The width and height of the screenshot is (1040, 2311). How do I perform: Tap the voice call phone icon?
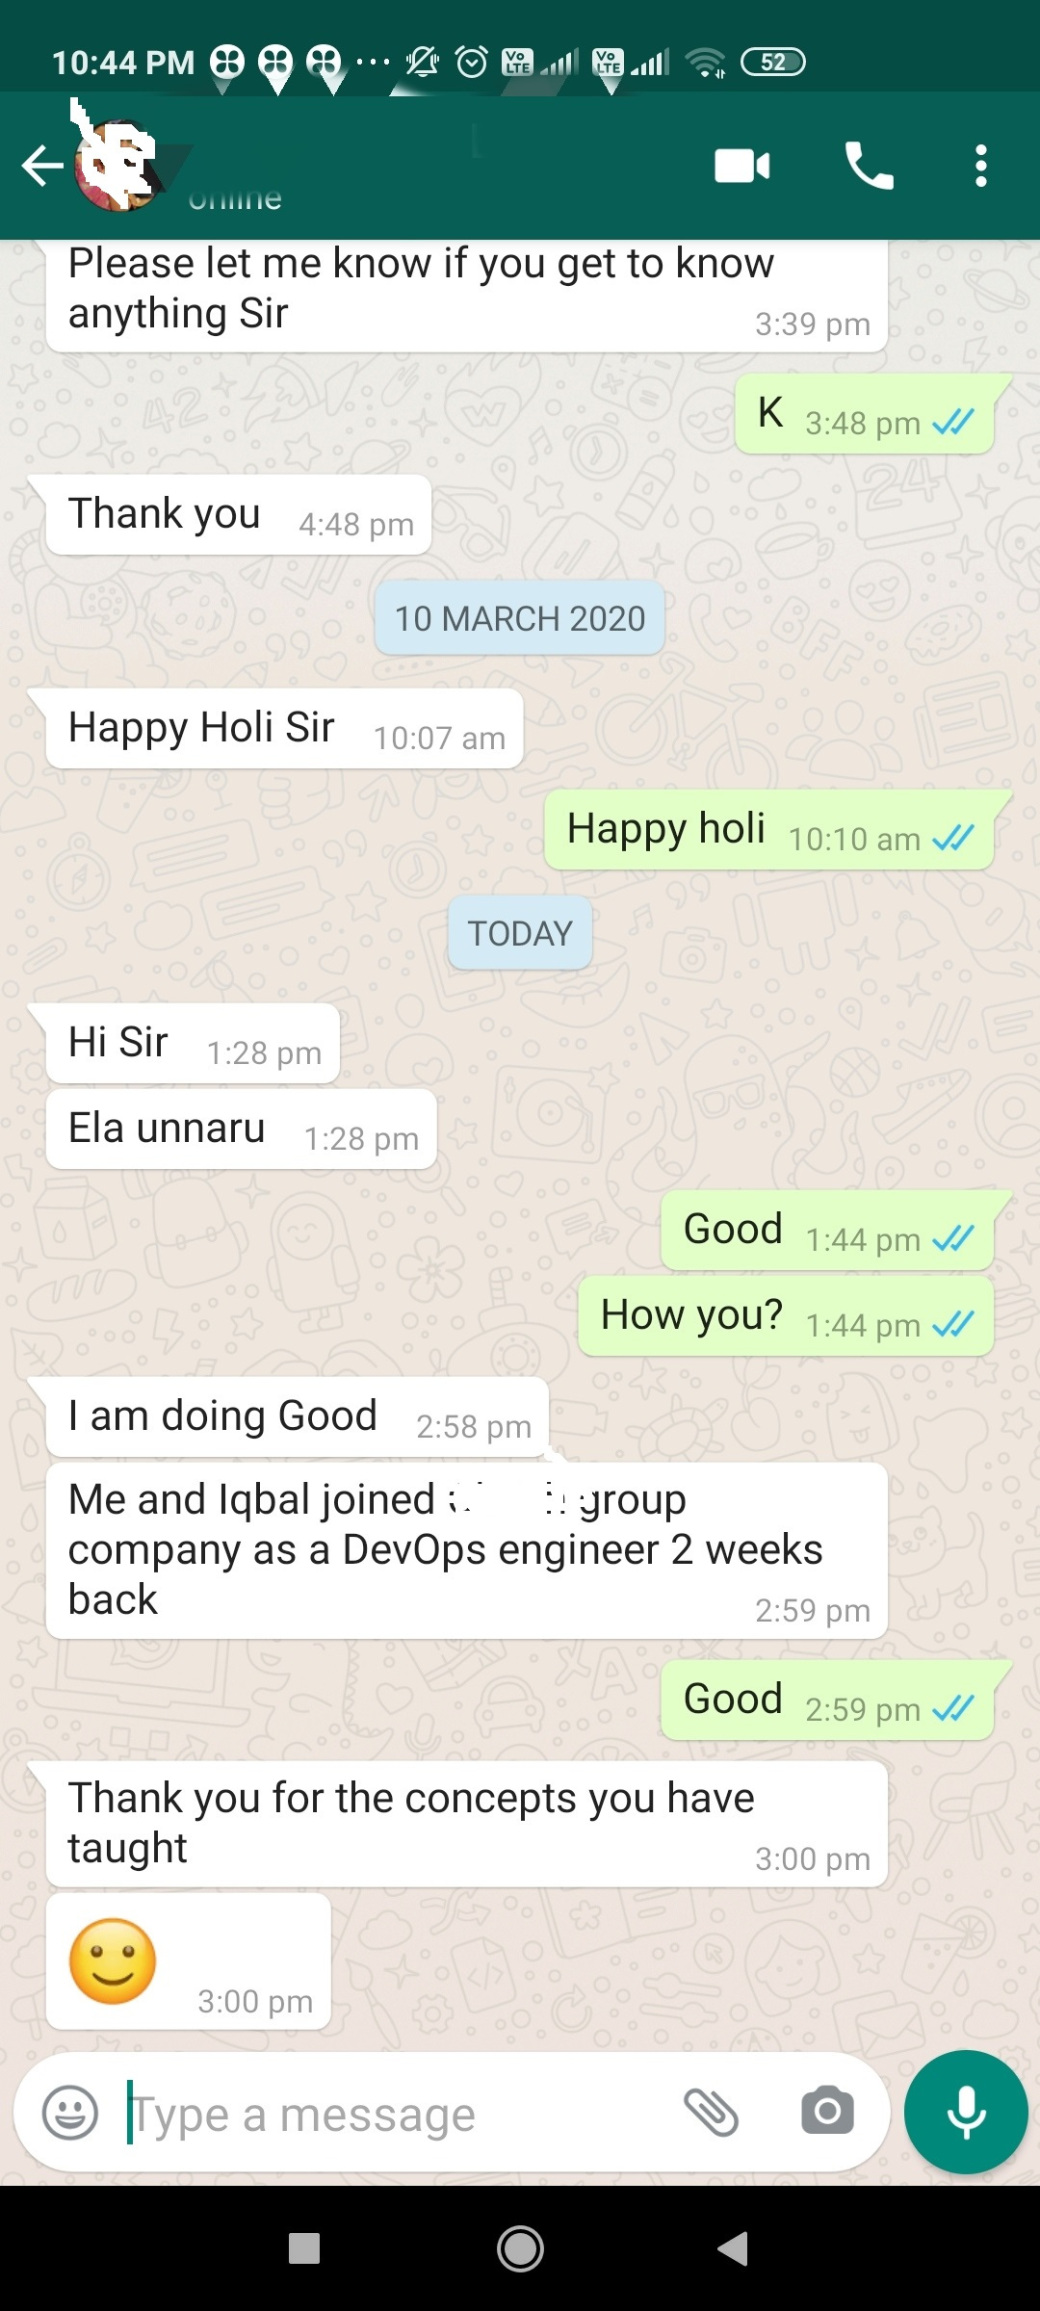(868, 166)
